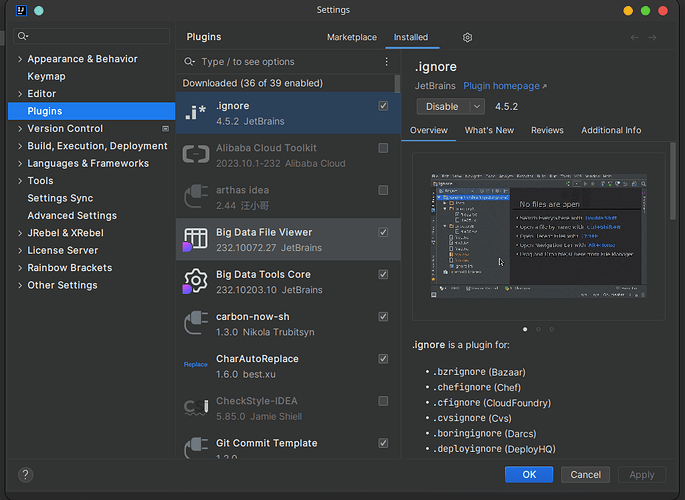Open the Reviews tab
This screenshot has width=685, height=500.
(547, 130)
